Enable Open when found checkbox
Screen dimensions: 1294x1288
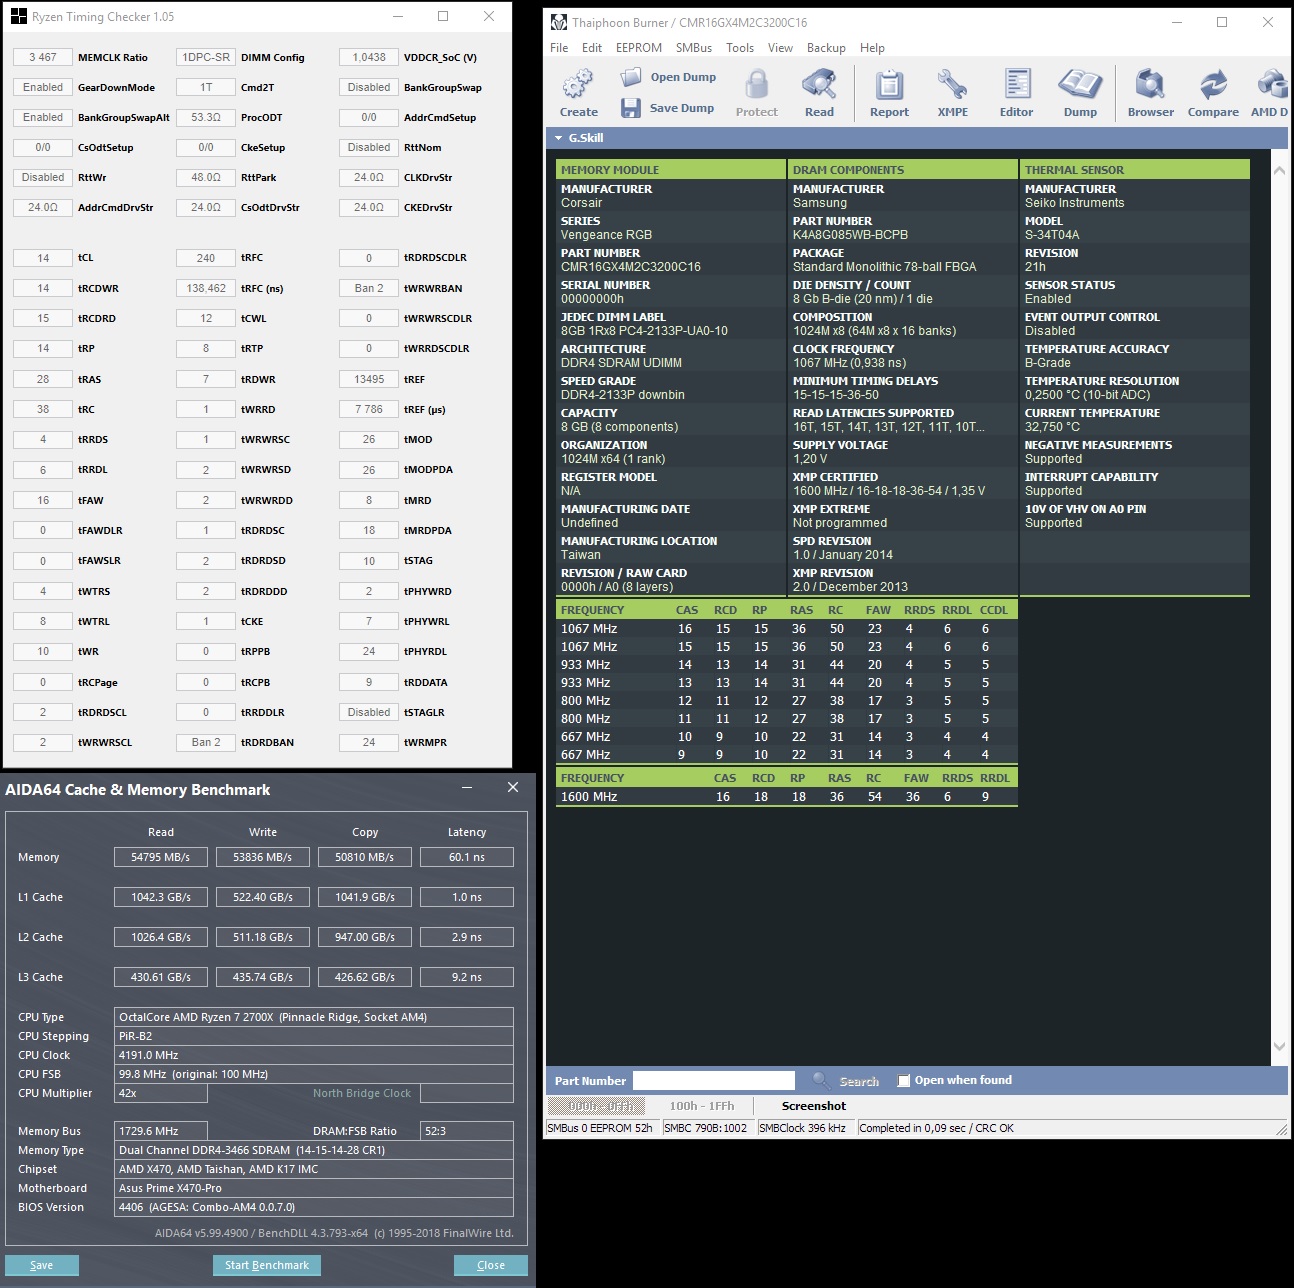click(904, 1081)
